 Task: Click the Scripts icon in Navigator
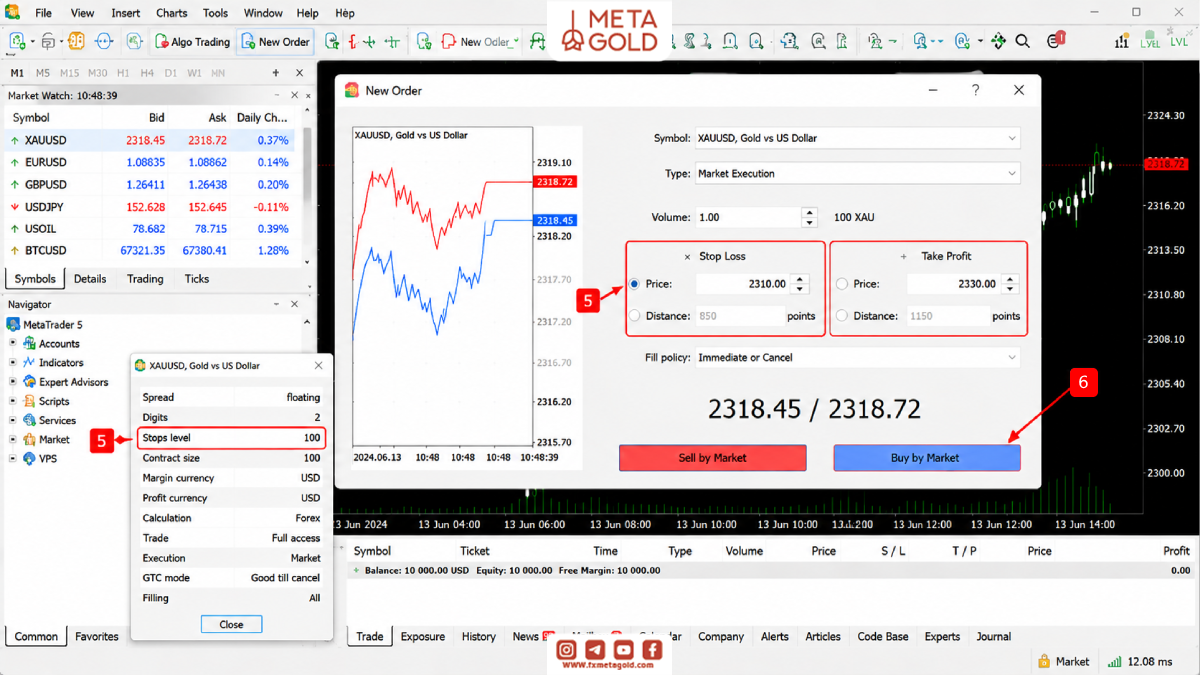[29, 401]
